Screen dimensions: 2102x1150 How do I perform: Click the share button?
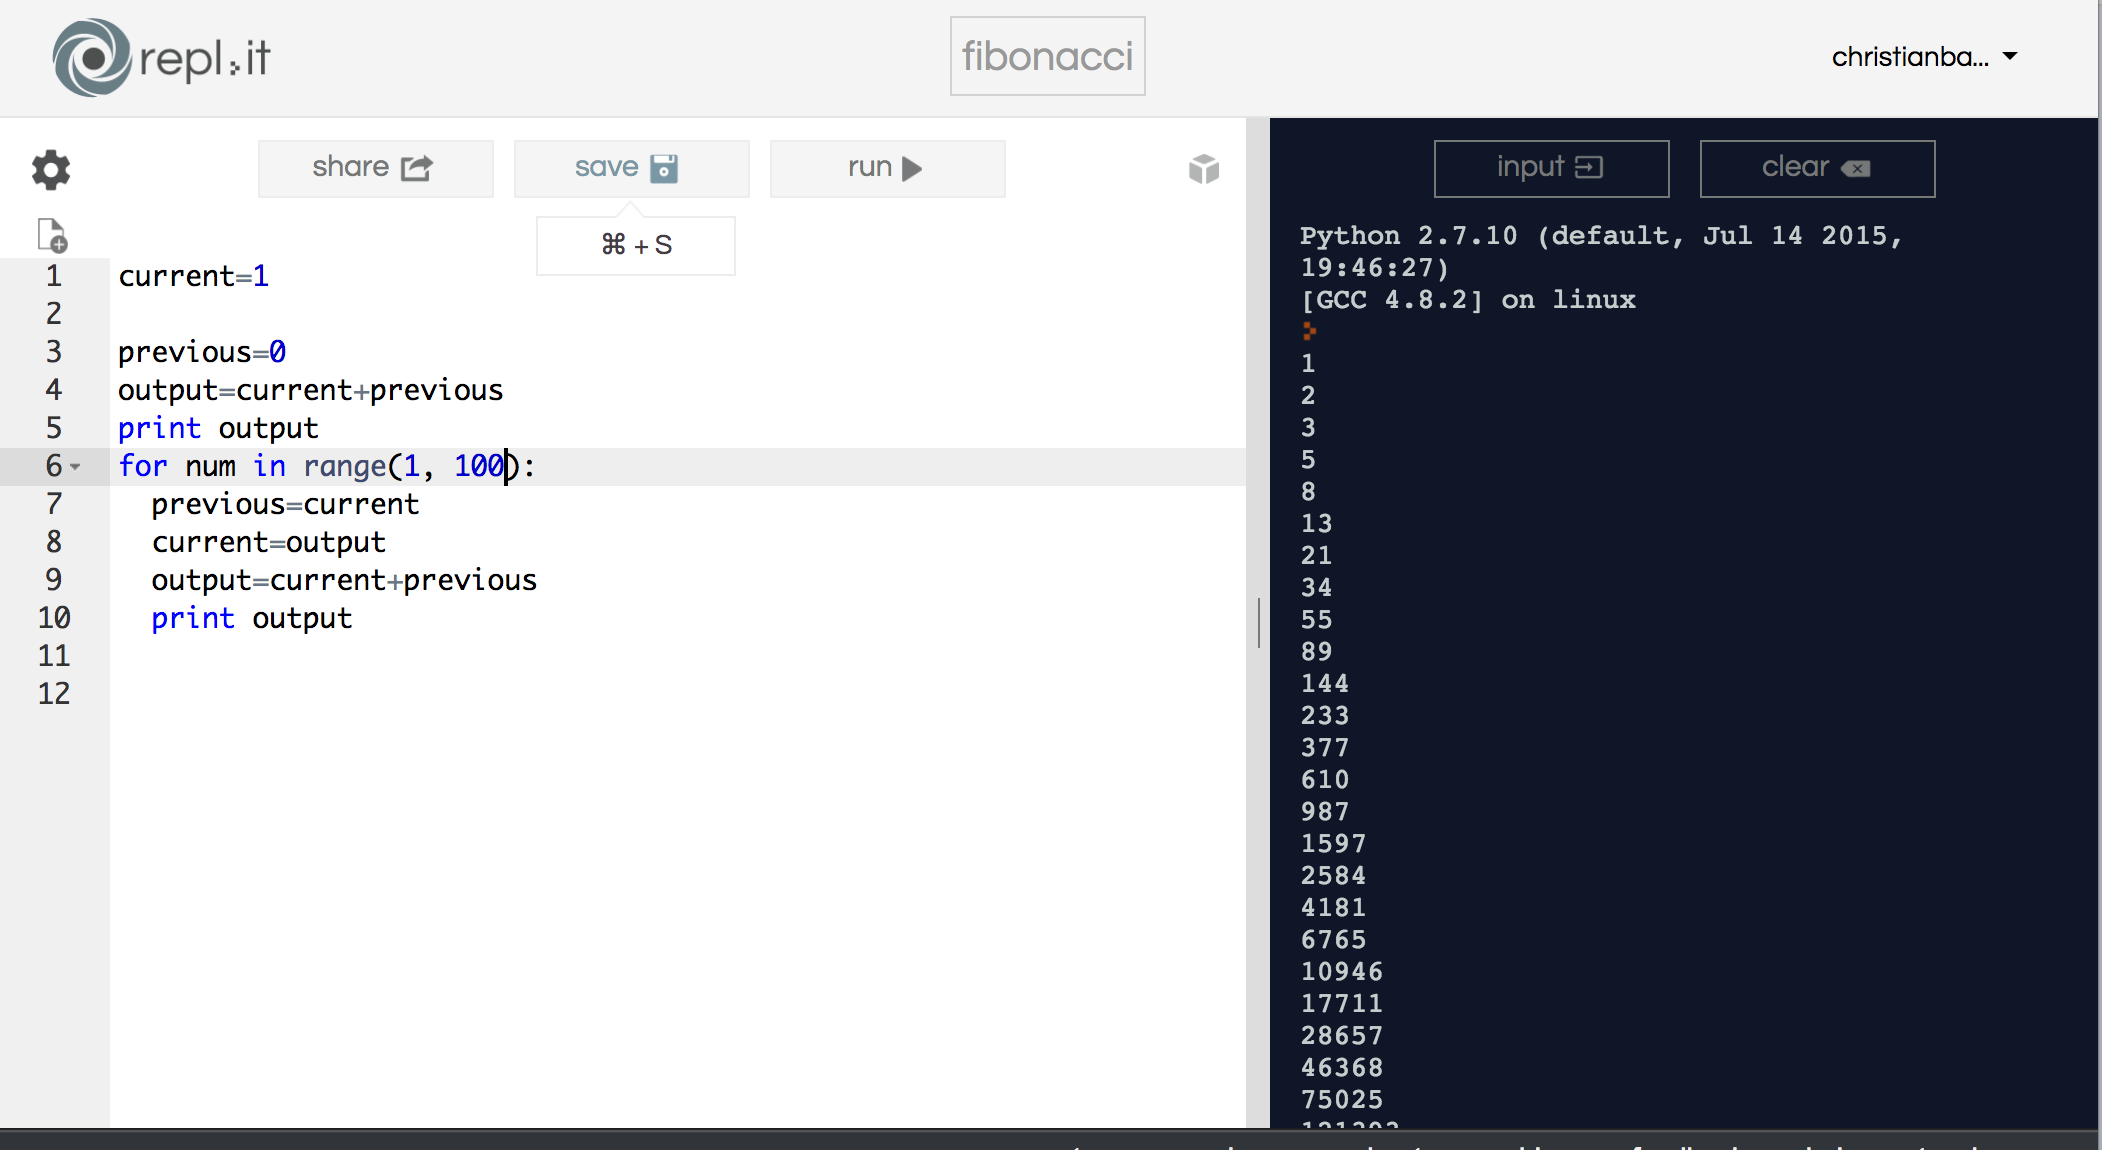click(375, 168)
